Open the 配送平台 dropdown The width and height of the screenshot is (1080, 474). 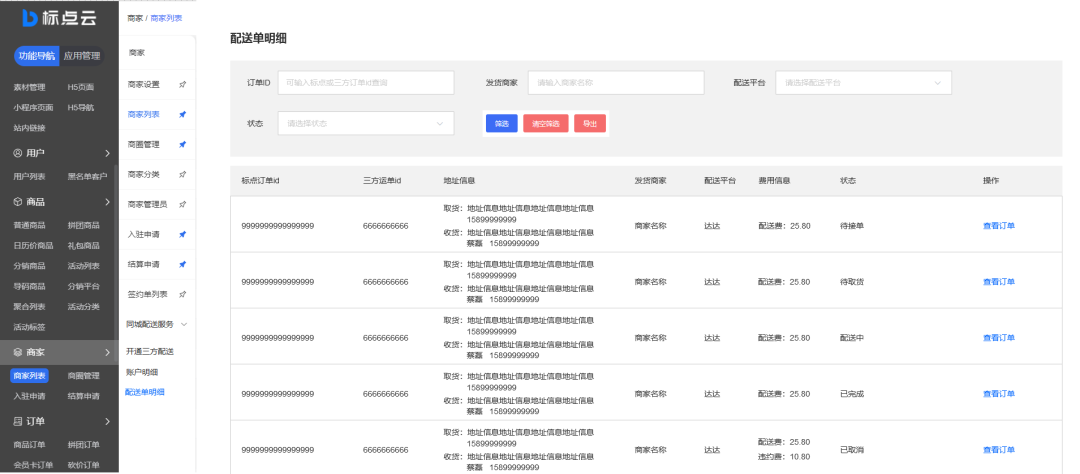tap(864, 83)
